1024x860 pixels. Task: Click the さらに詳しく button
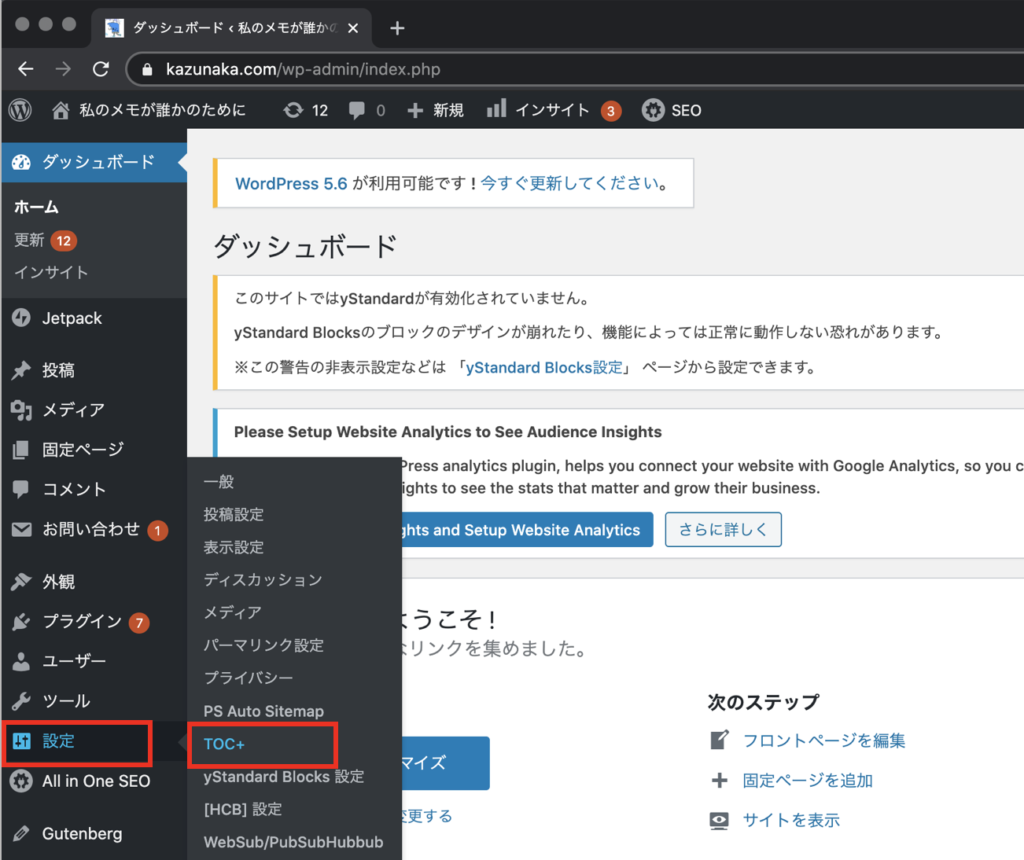pyautogui.click(x=723, y=530)
